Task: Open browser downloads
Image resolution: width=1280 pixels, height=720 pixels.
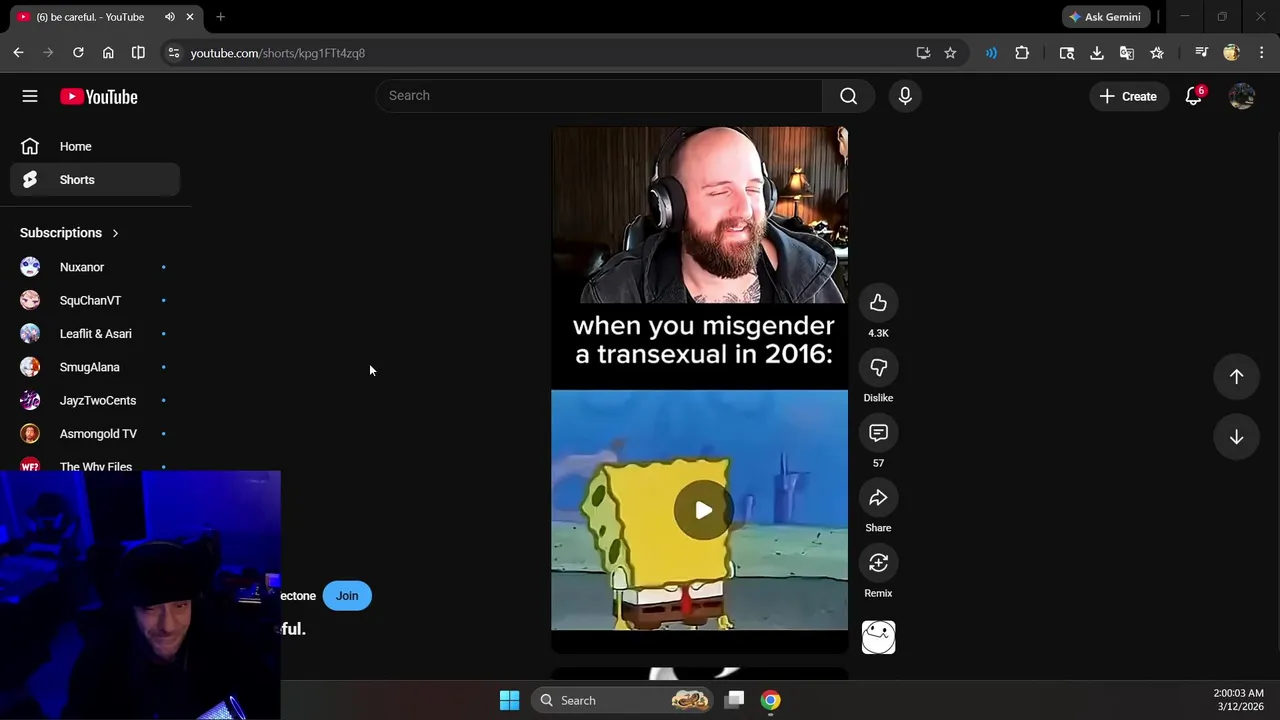Action: coord(1097,53)
